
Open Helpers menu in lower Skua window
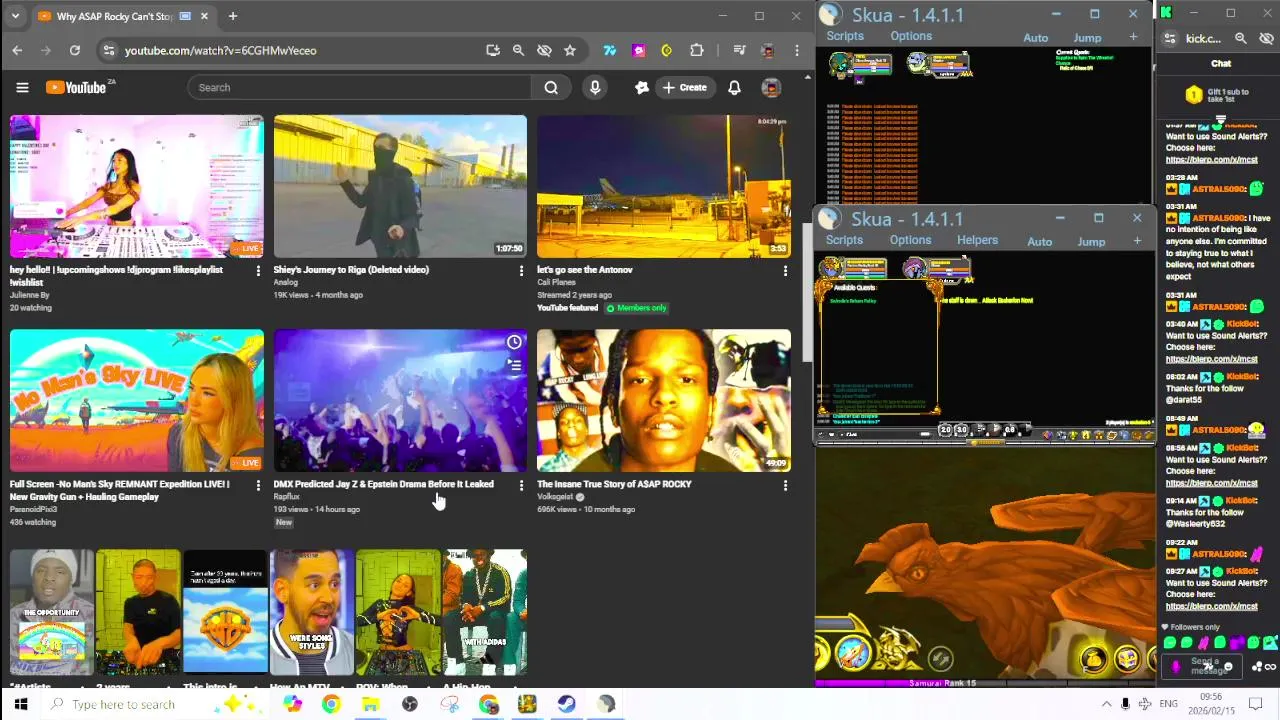click(977, 240)
